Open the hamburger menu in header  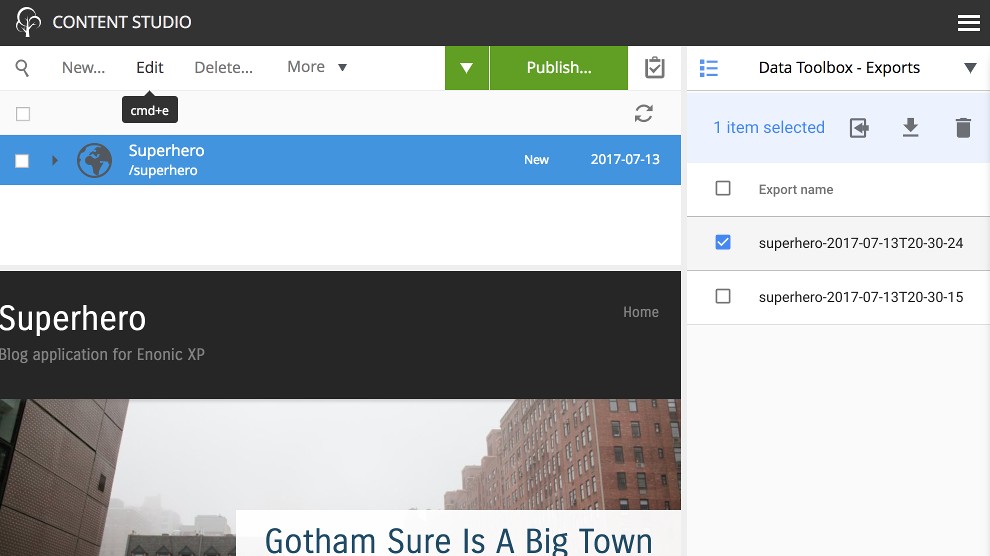click(969, 23)
